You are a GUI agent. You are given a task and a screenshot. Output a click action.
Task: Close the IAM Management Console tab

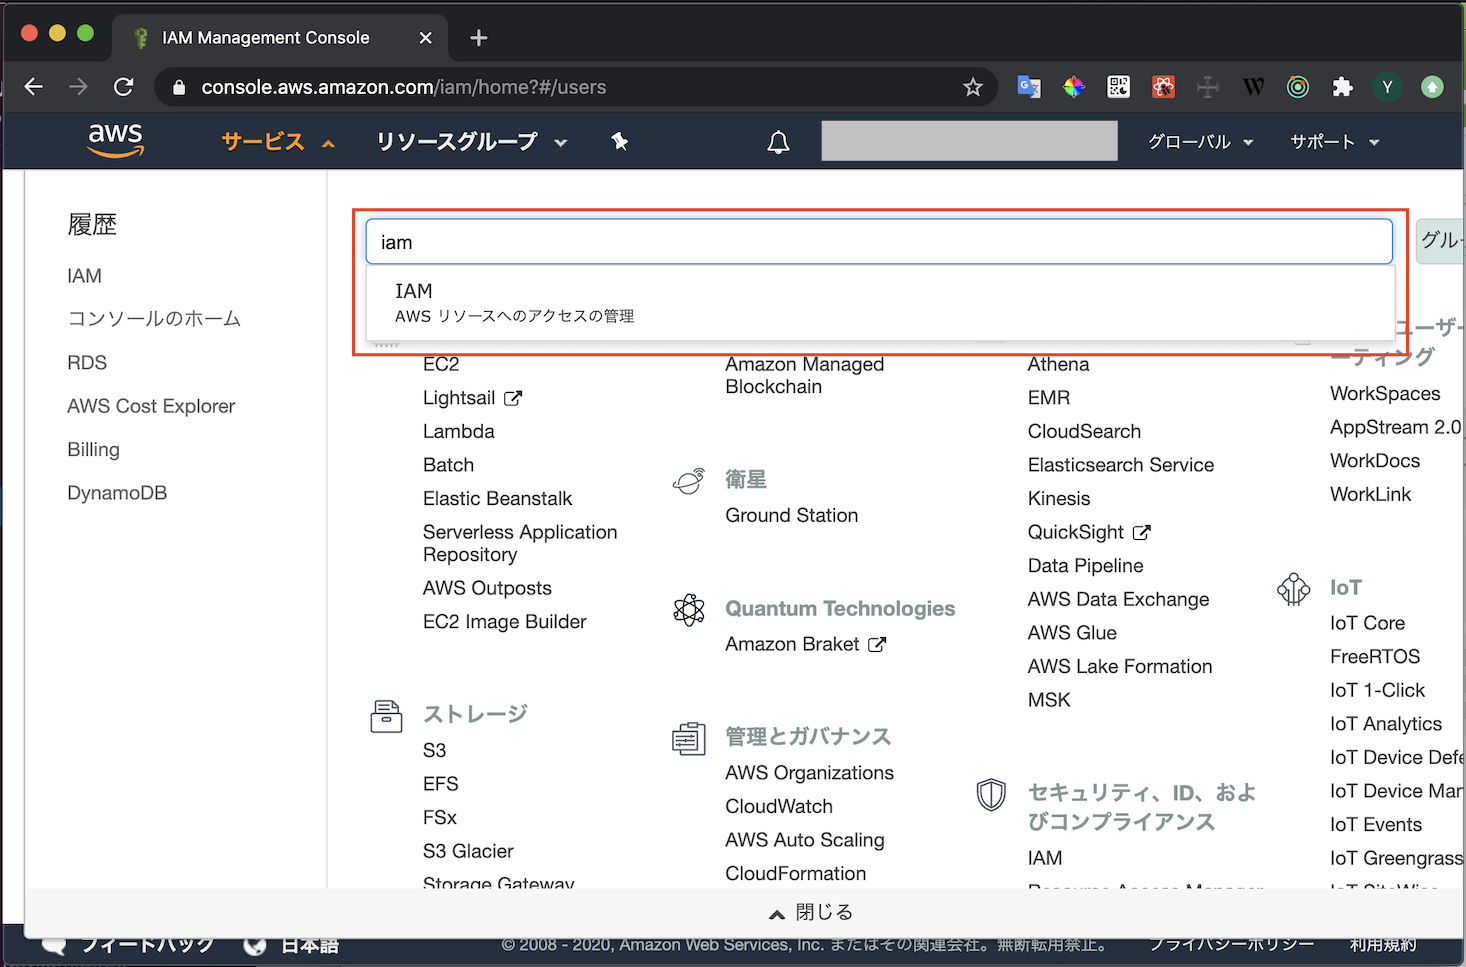coord(426,38)
